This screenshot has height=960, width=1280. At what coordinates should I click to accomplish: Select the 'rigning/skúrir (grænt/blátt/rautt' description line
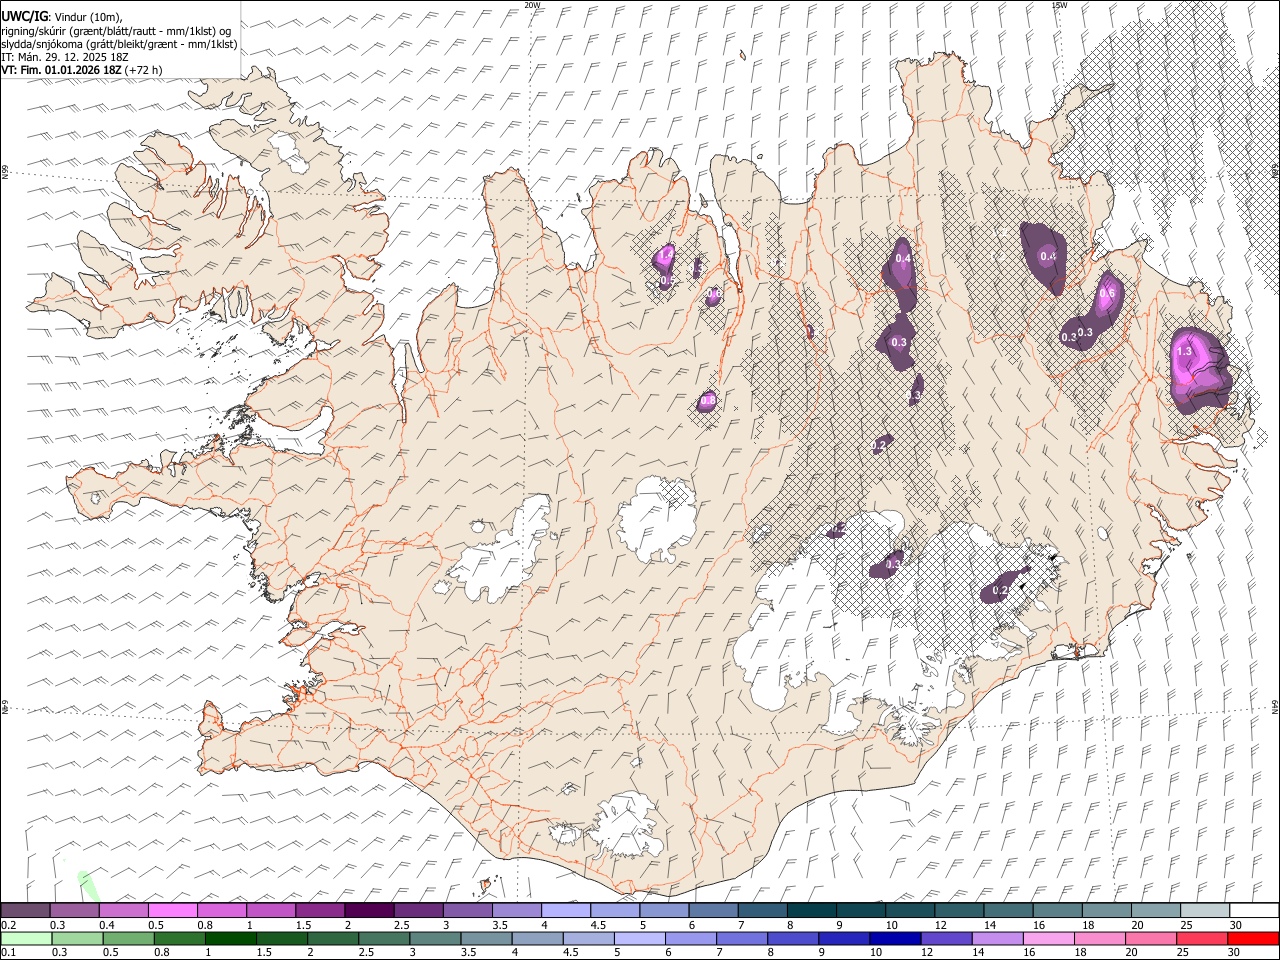click(115, 31)
